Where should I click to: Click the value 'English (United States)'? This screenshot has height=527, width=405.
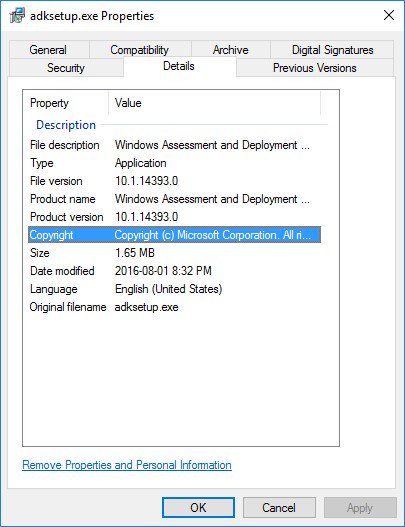point(168,289)
